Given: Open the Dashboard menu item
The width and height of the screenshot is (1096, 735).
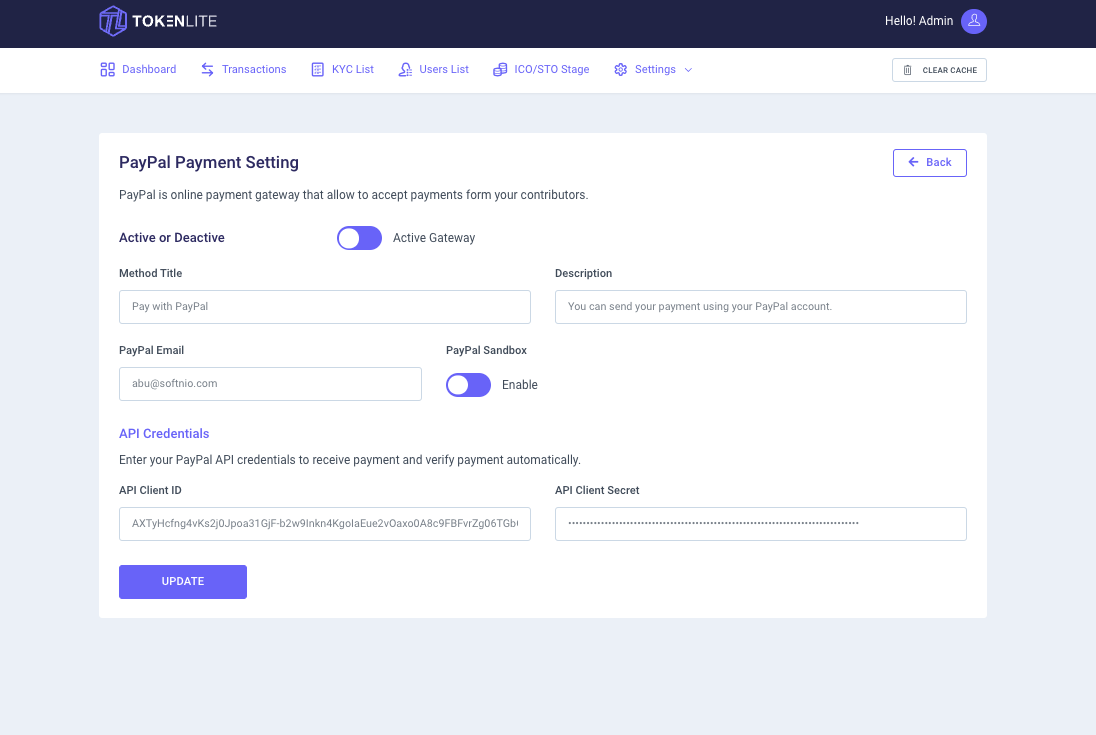Looking at the screenshot, I should click(x=138, y=69).
